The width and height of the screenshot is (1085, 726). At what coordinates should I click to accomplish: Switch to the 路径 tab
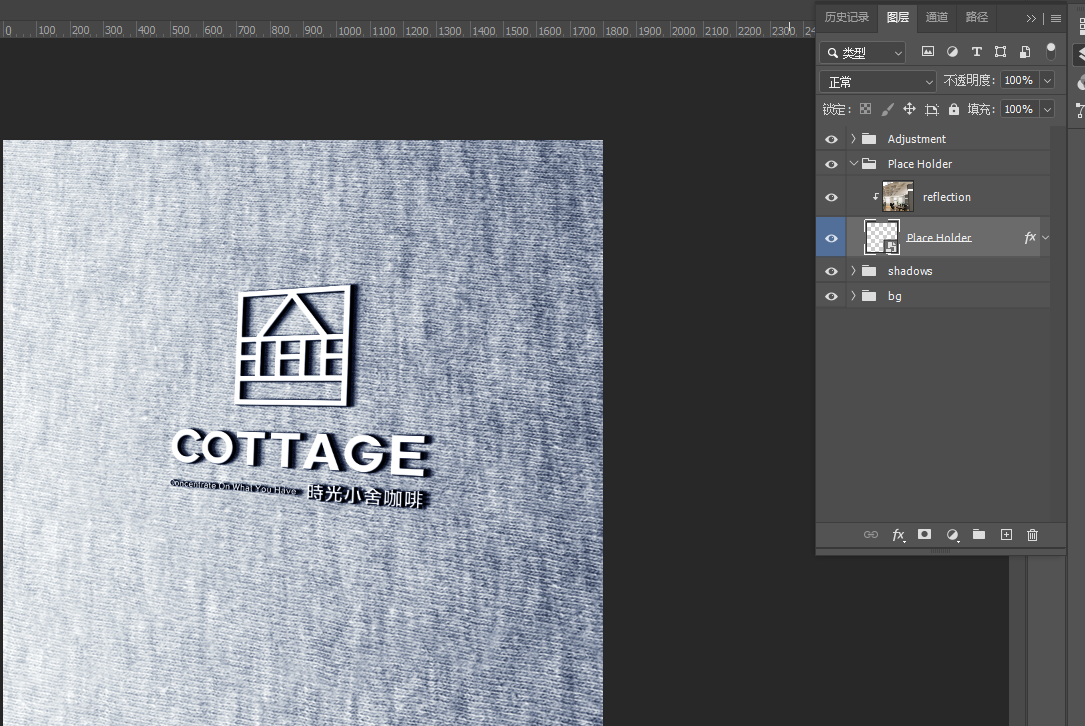click(976, 17)
